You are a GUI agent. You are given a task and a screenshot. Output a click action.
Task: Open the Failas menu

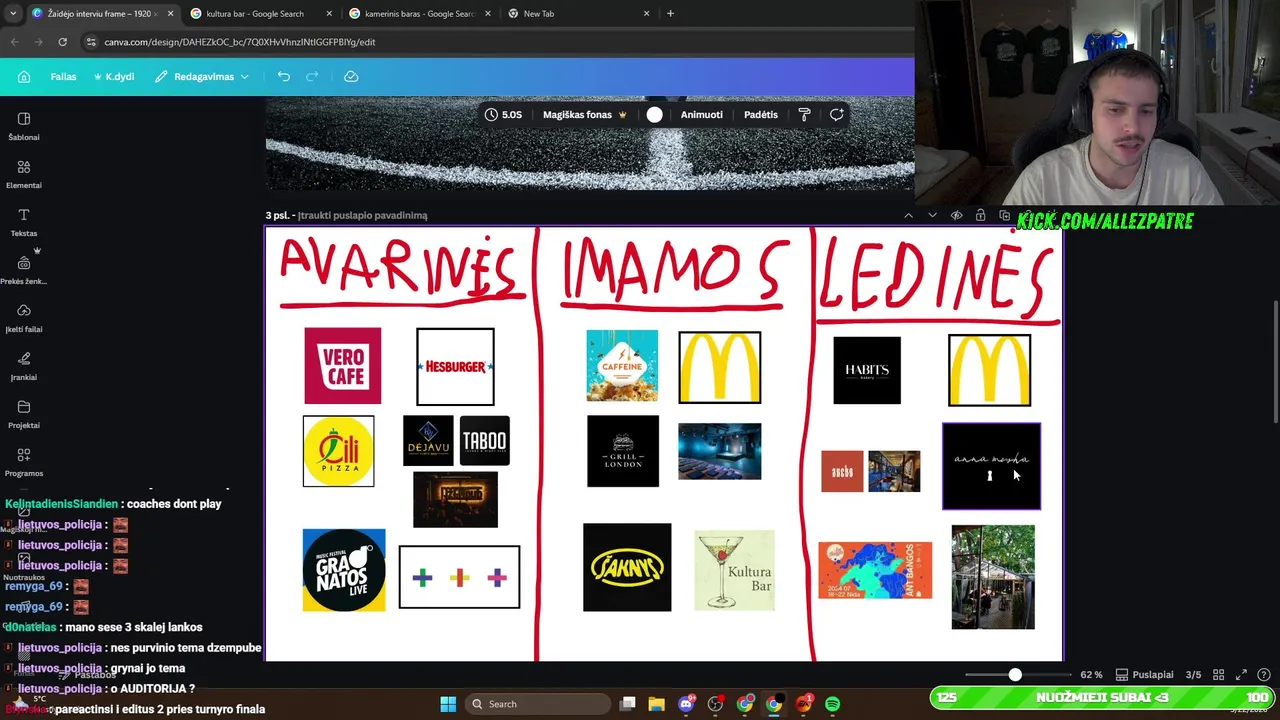click(63, 77)
